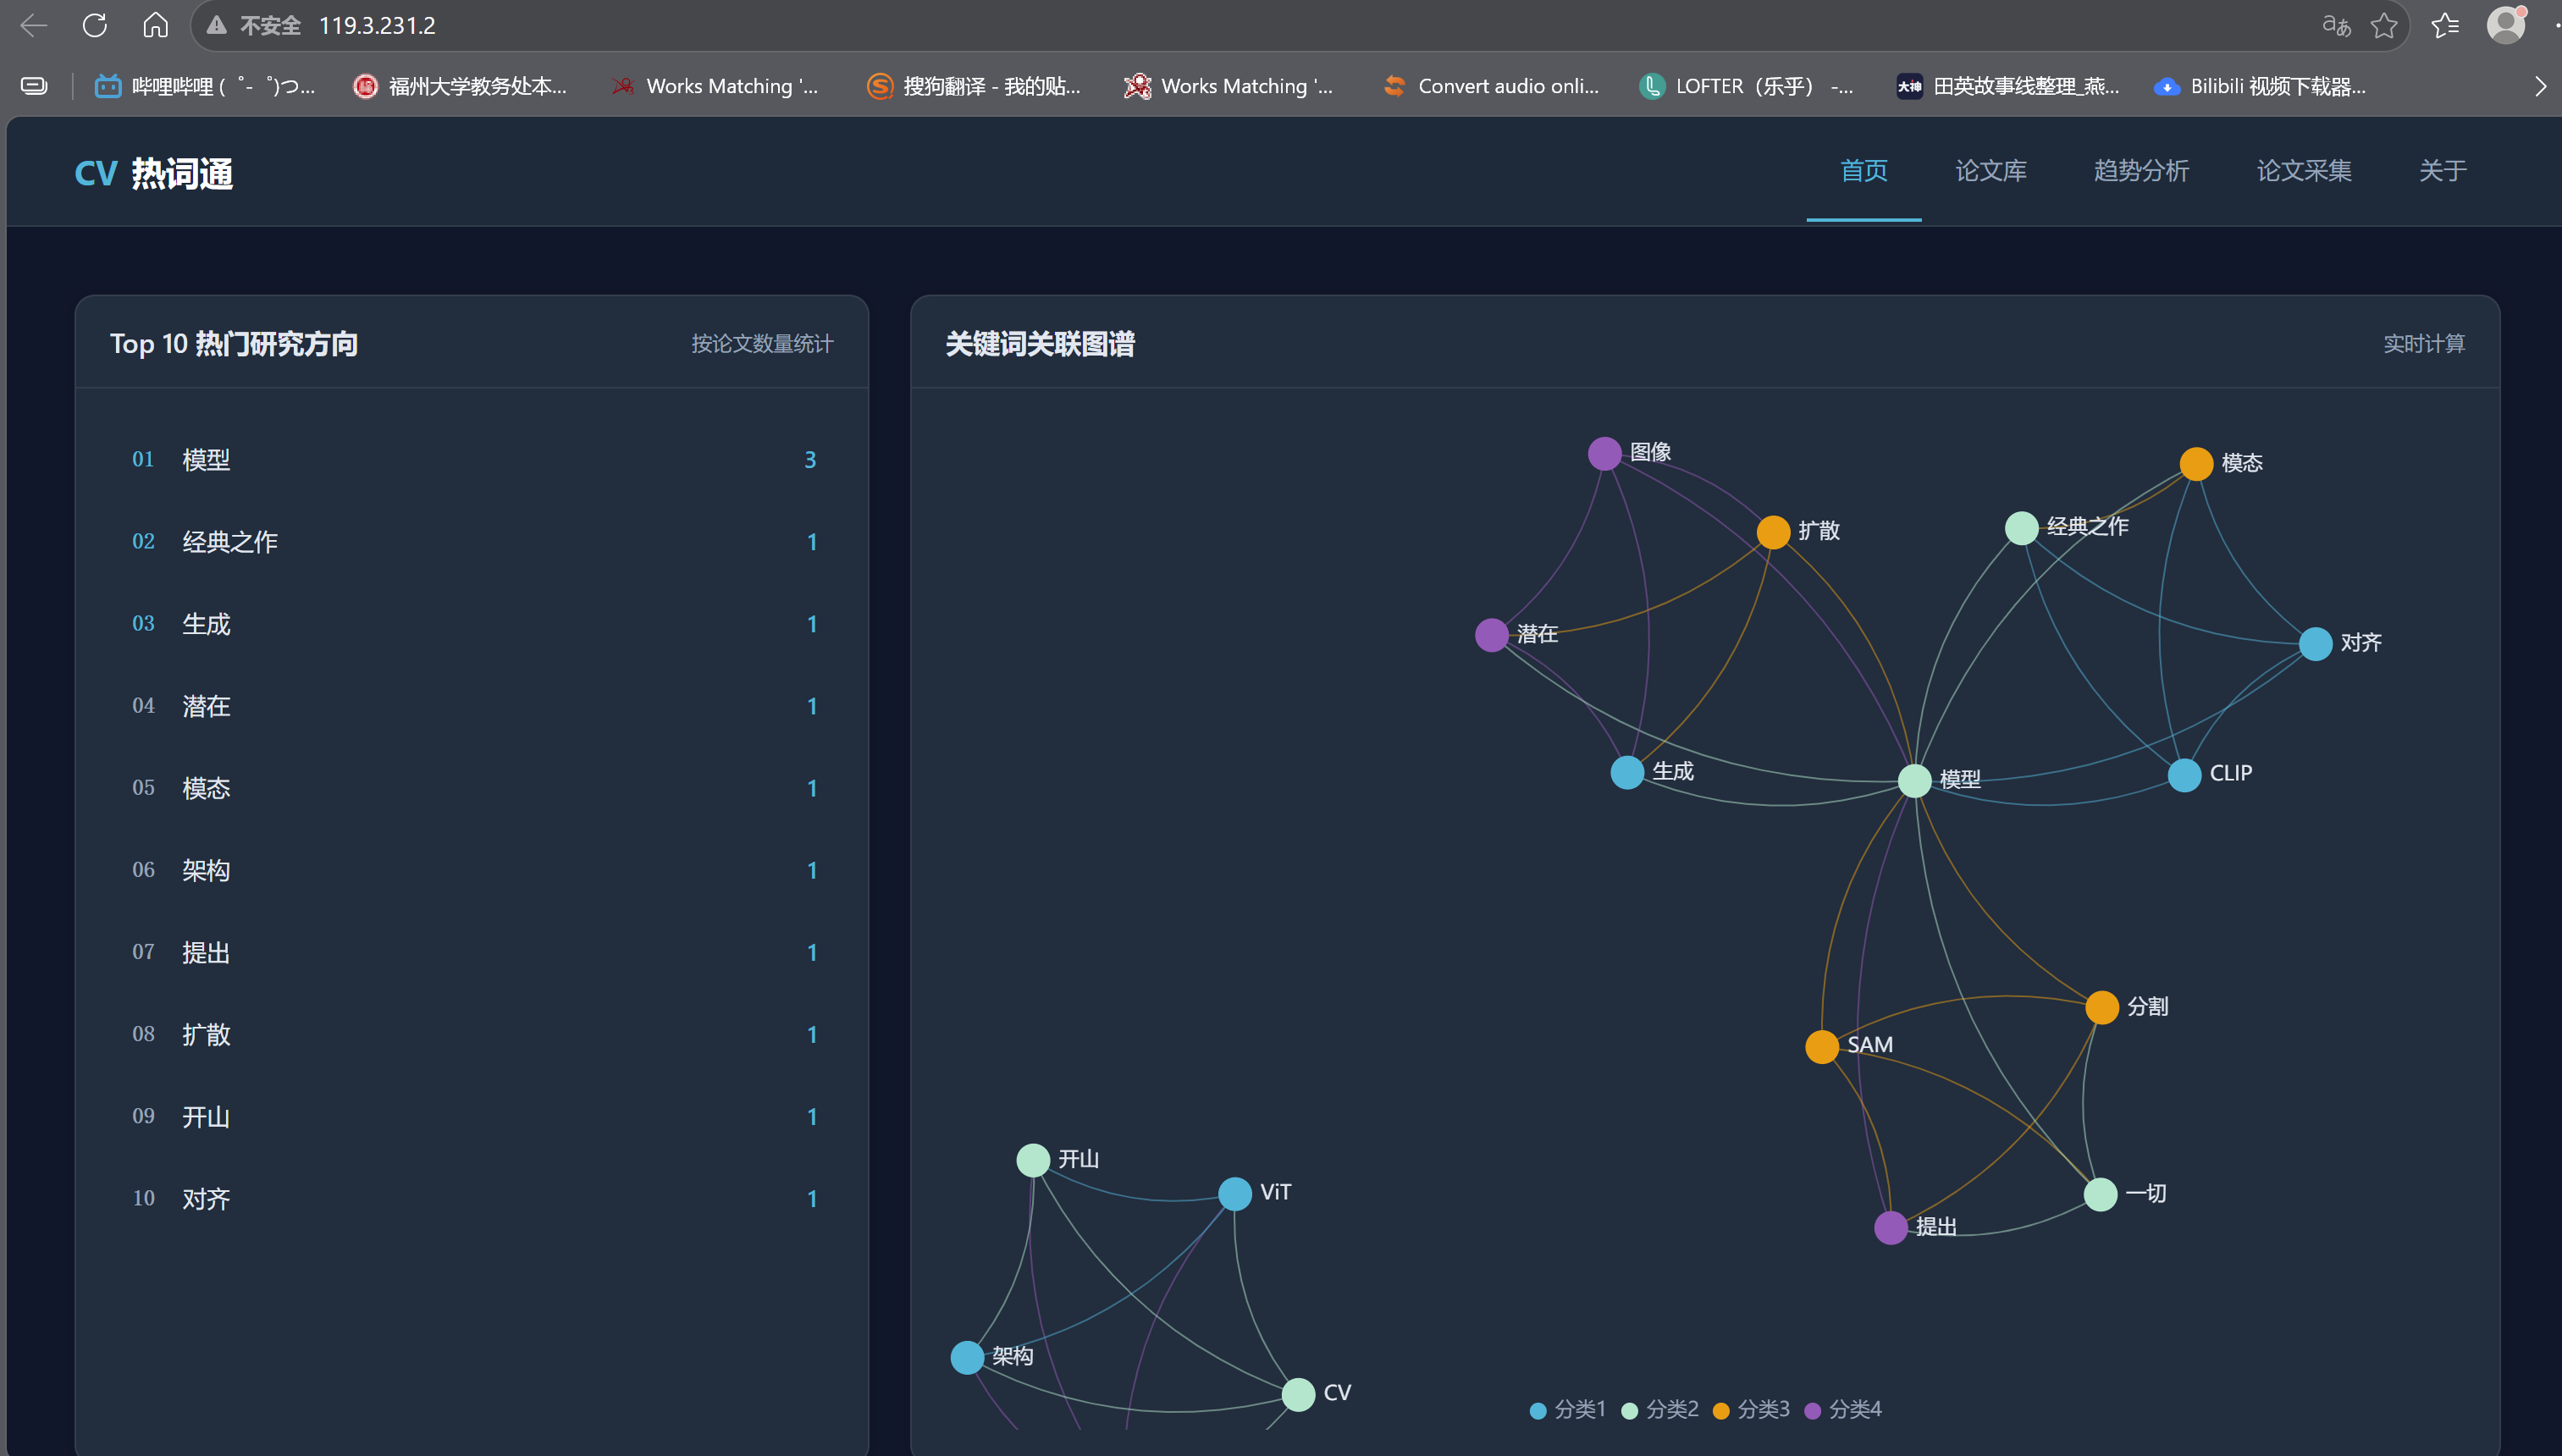Switch to the 首页 tab
The width and height of the screenshot is (2562, 1456).
tap(1864, 171)
